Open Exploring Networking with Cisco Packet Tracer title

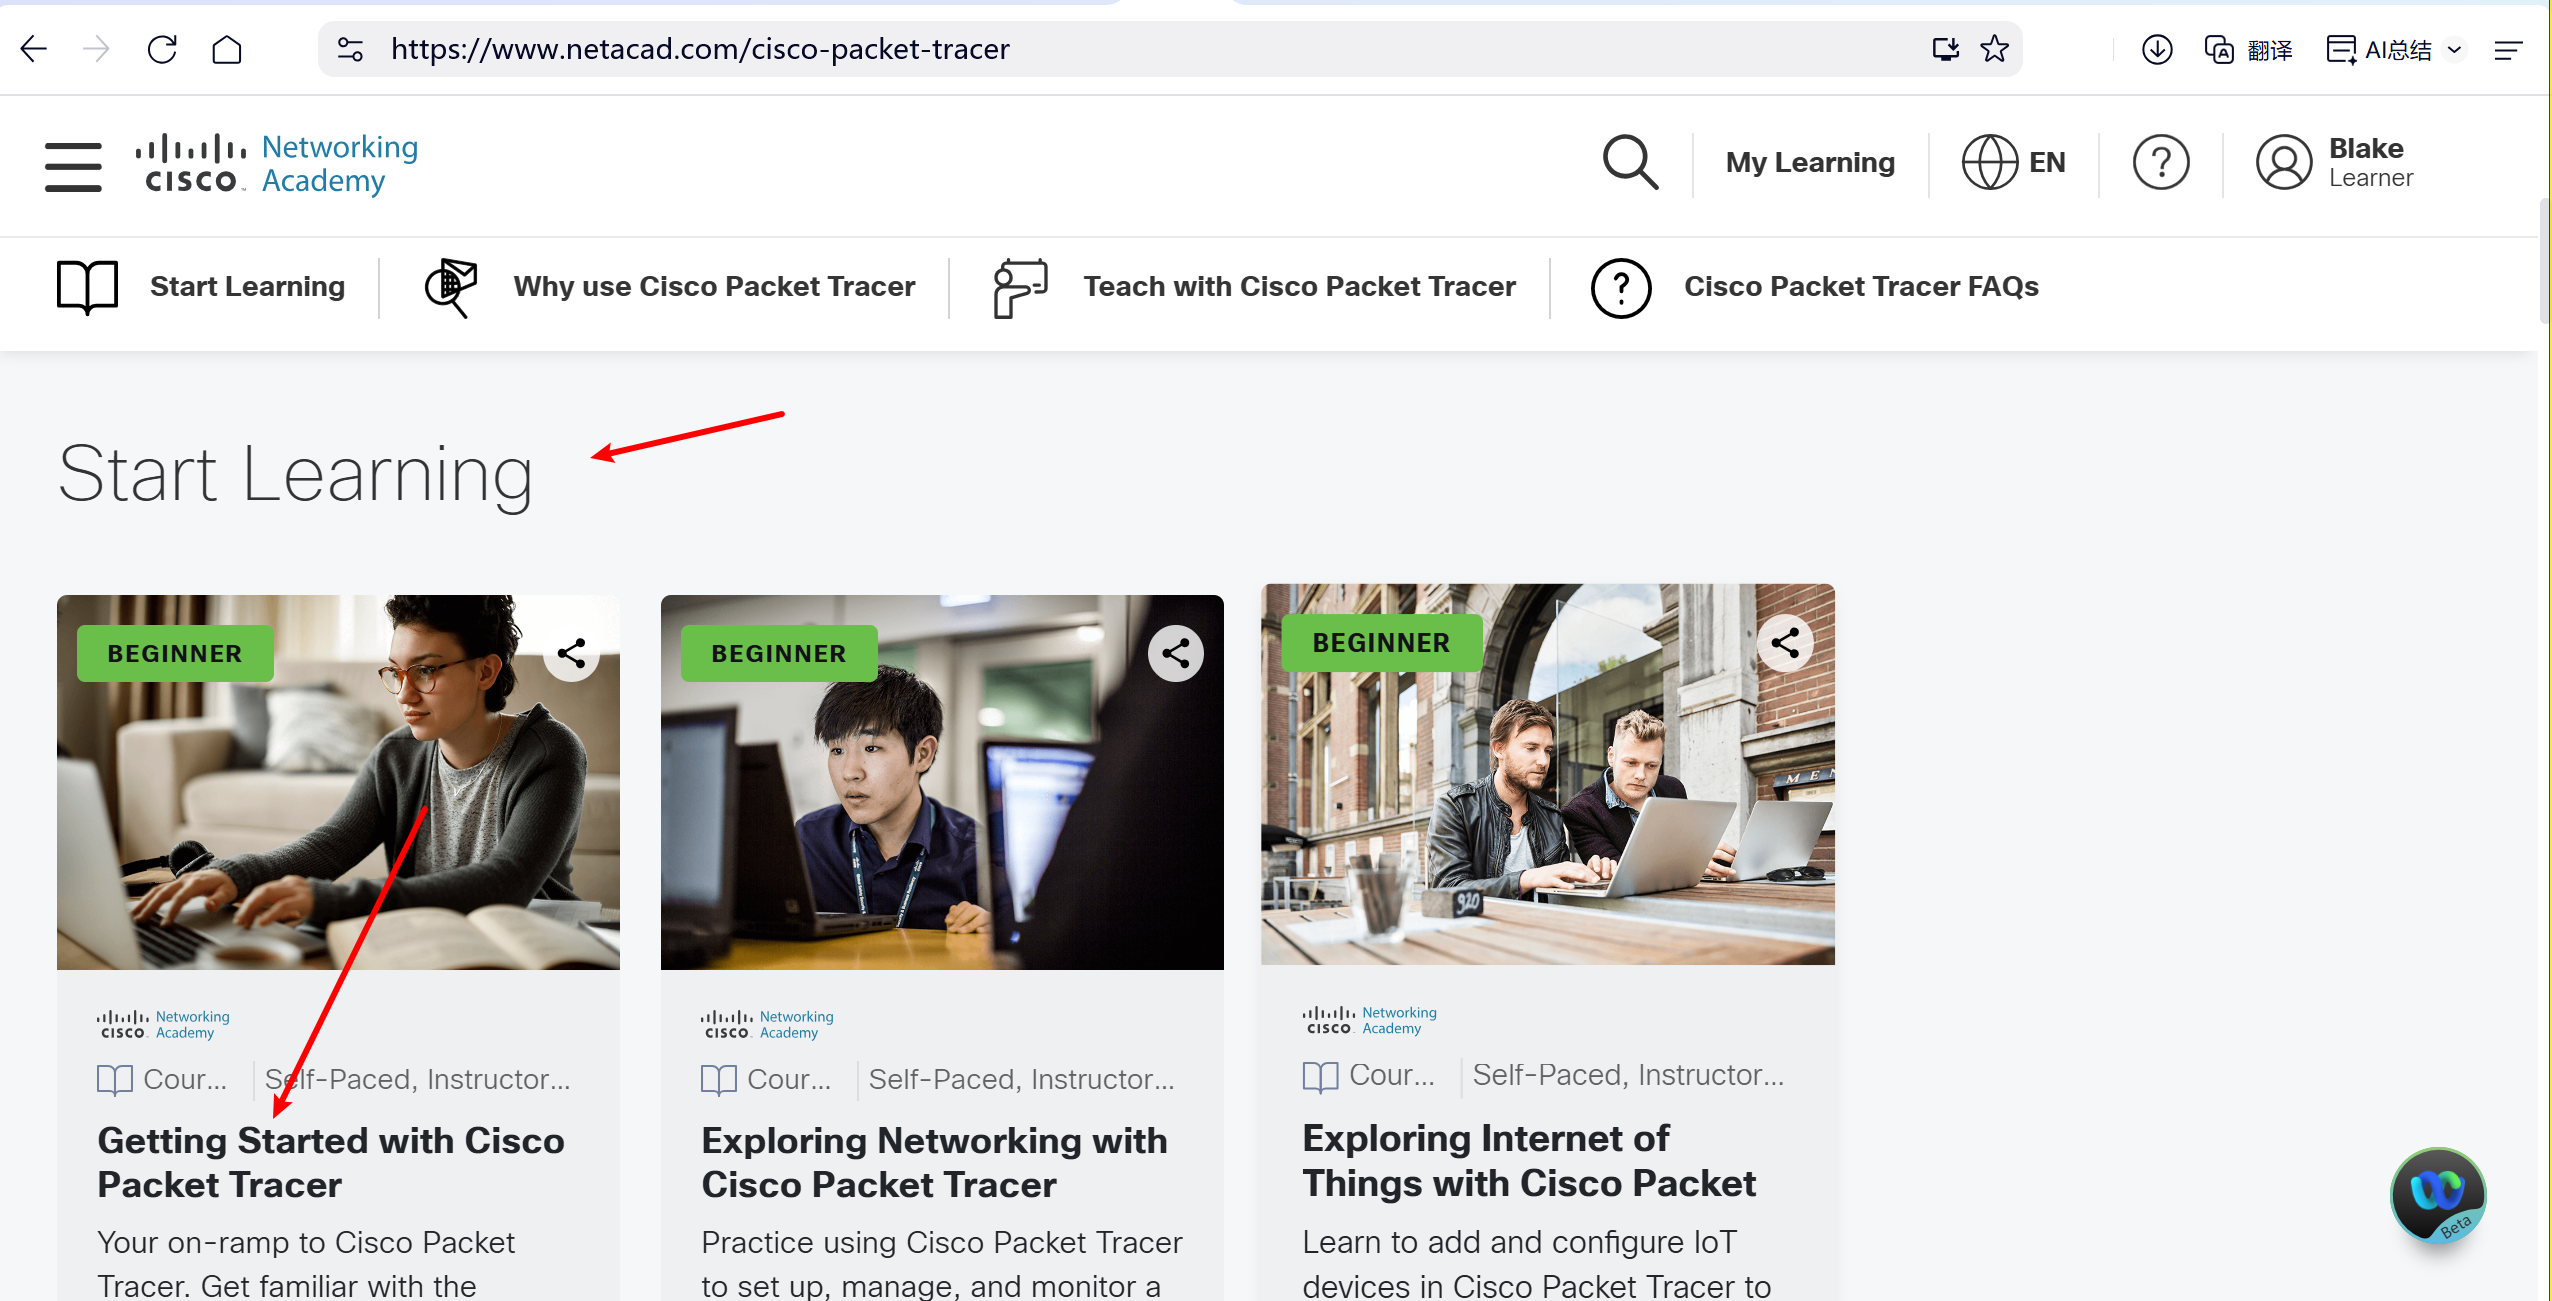[x=934, y=1162]
